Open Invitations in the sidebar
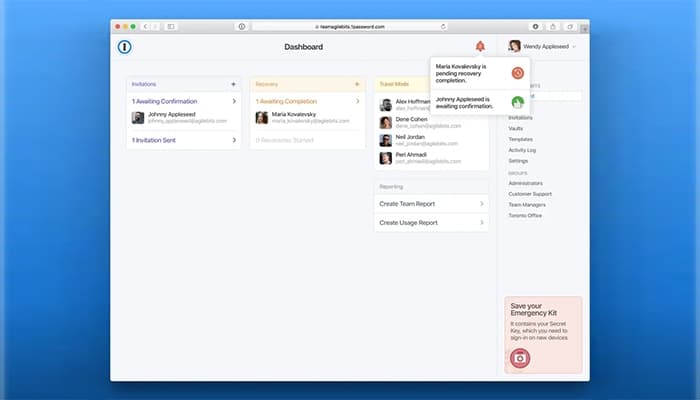The width and height of the screenshot is (700, 400). tap(520, 118)
